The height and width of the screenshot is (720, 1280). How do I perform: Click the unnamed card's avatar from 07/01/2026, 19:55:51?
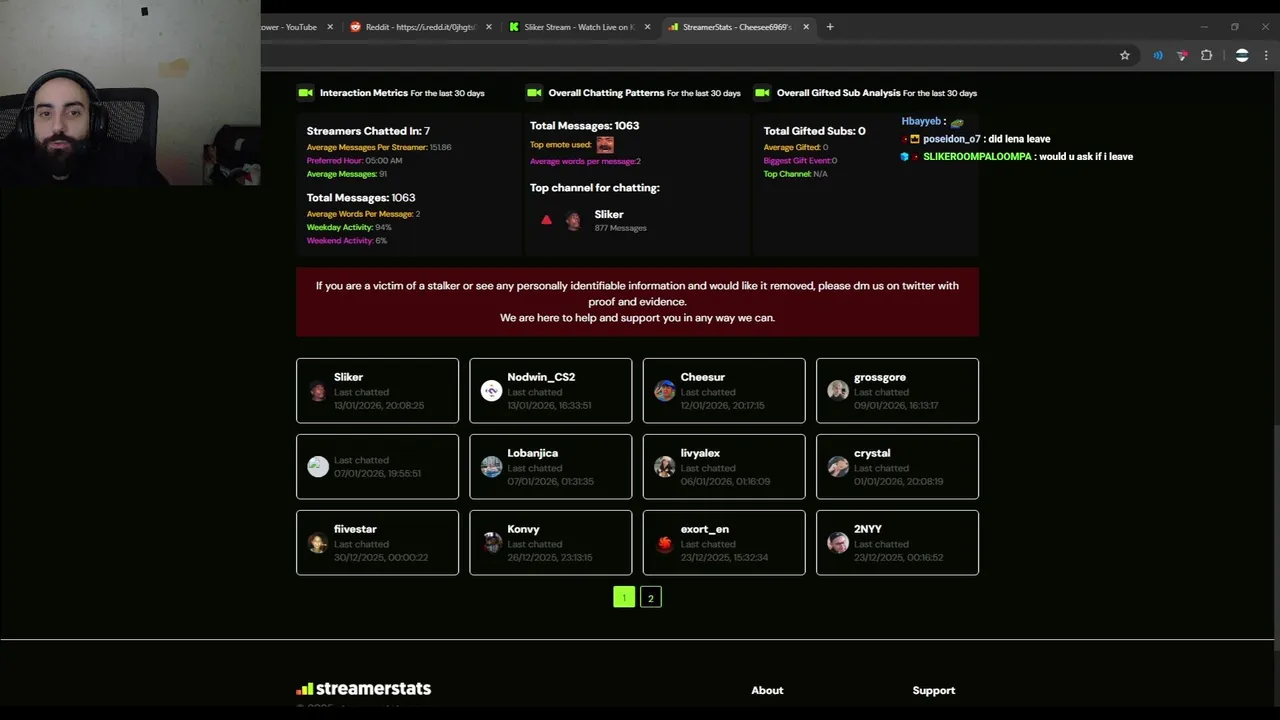(x=318, y=467)
